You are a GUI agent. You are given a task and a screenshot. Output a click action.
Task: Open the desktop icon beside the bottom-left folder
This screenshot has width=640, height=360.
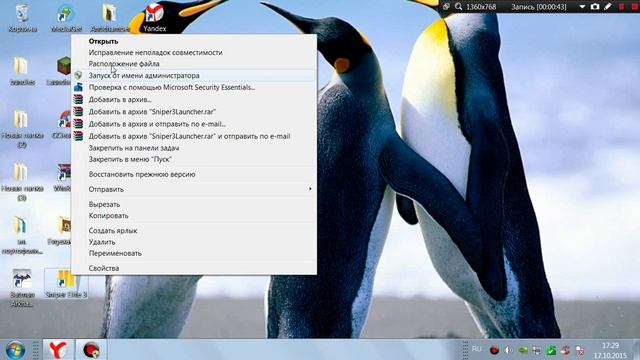[61, 230]
